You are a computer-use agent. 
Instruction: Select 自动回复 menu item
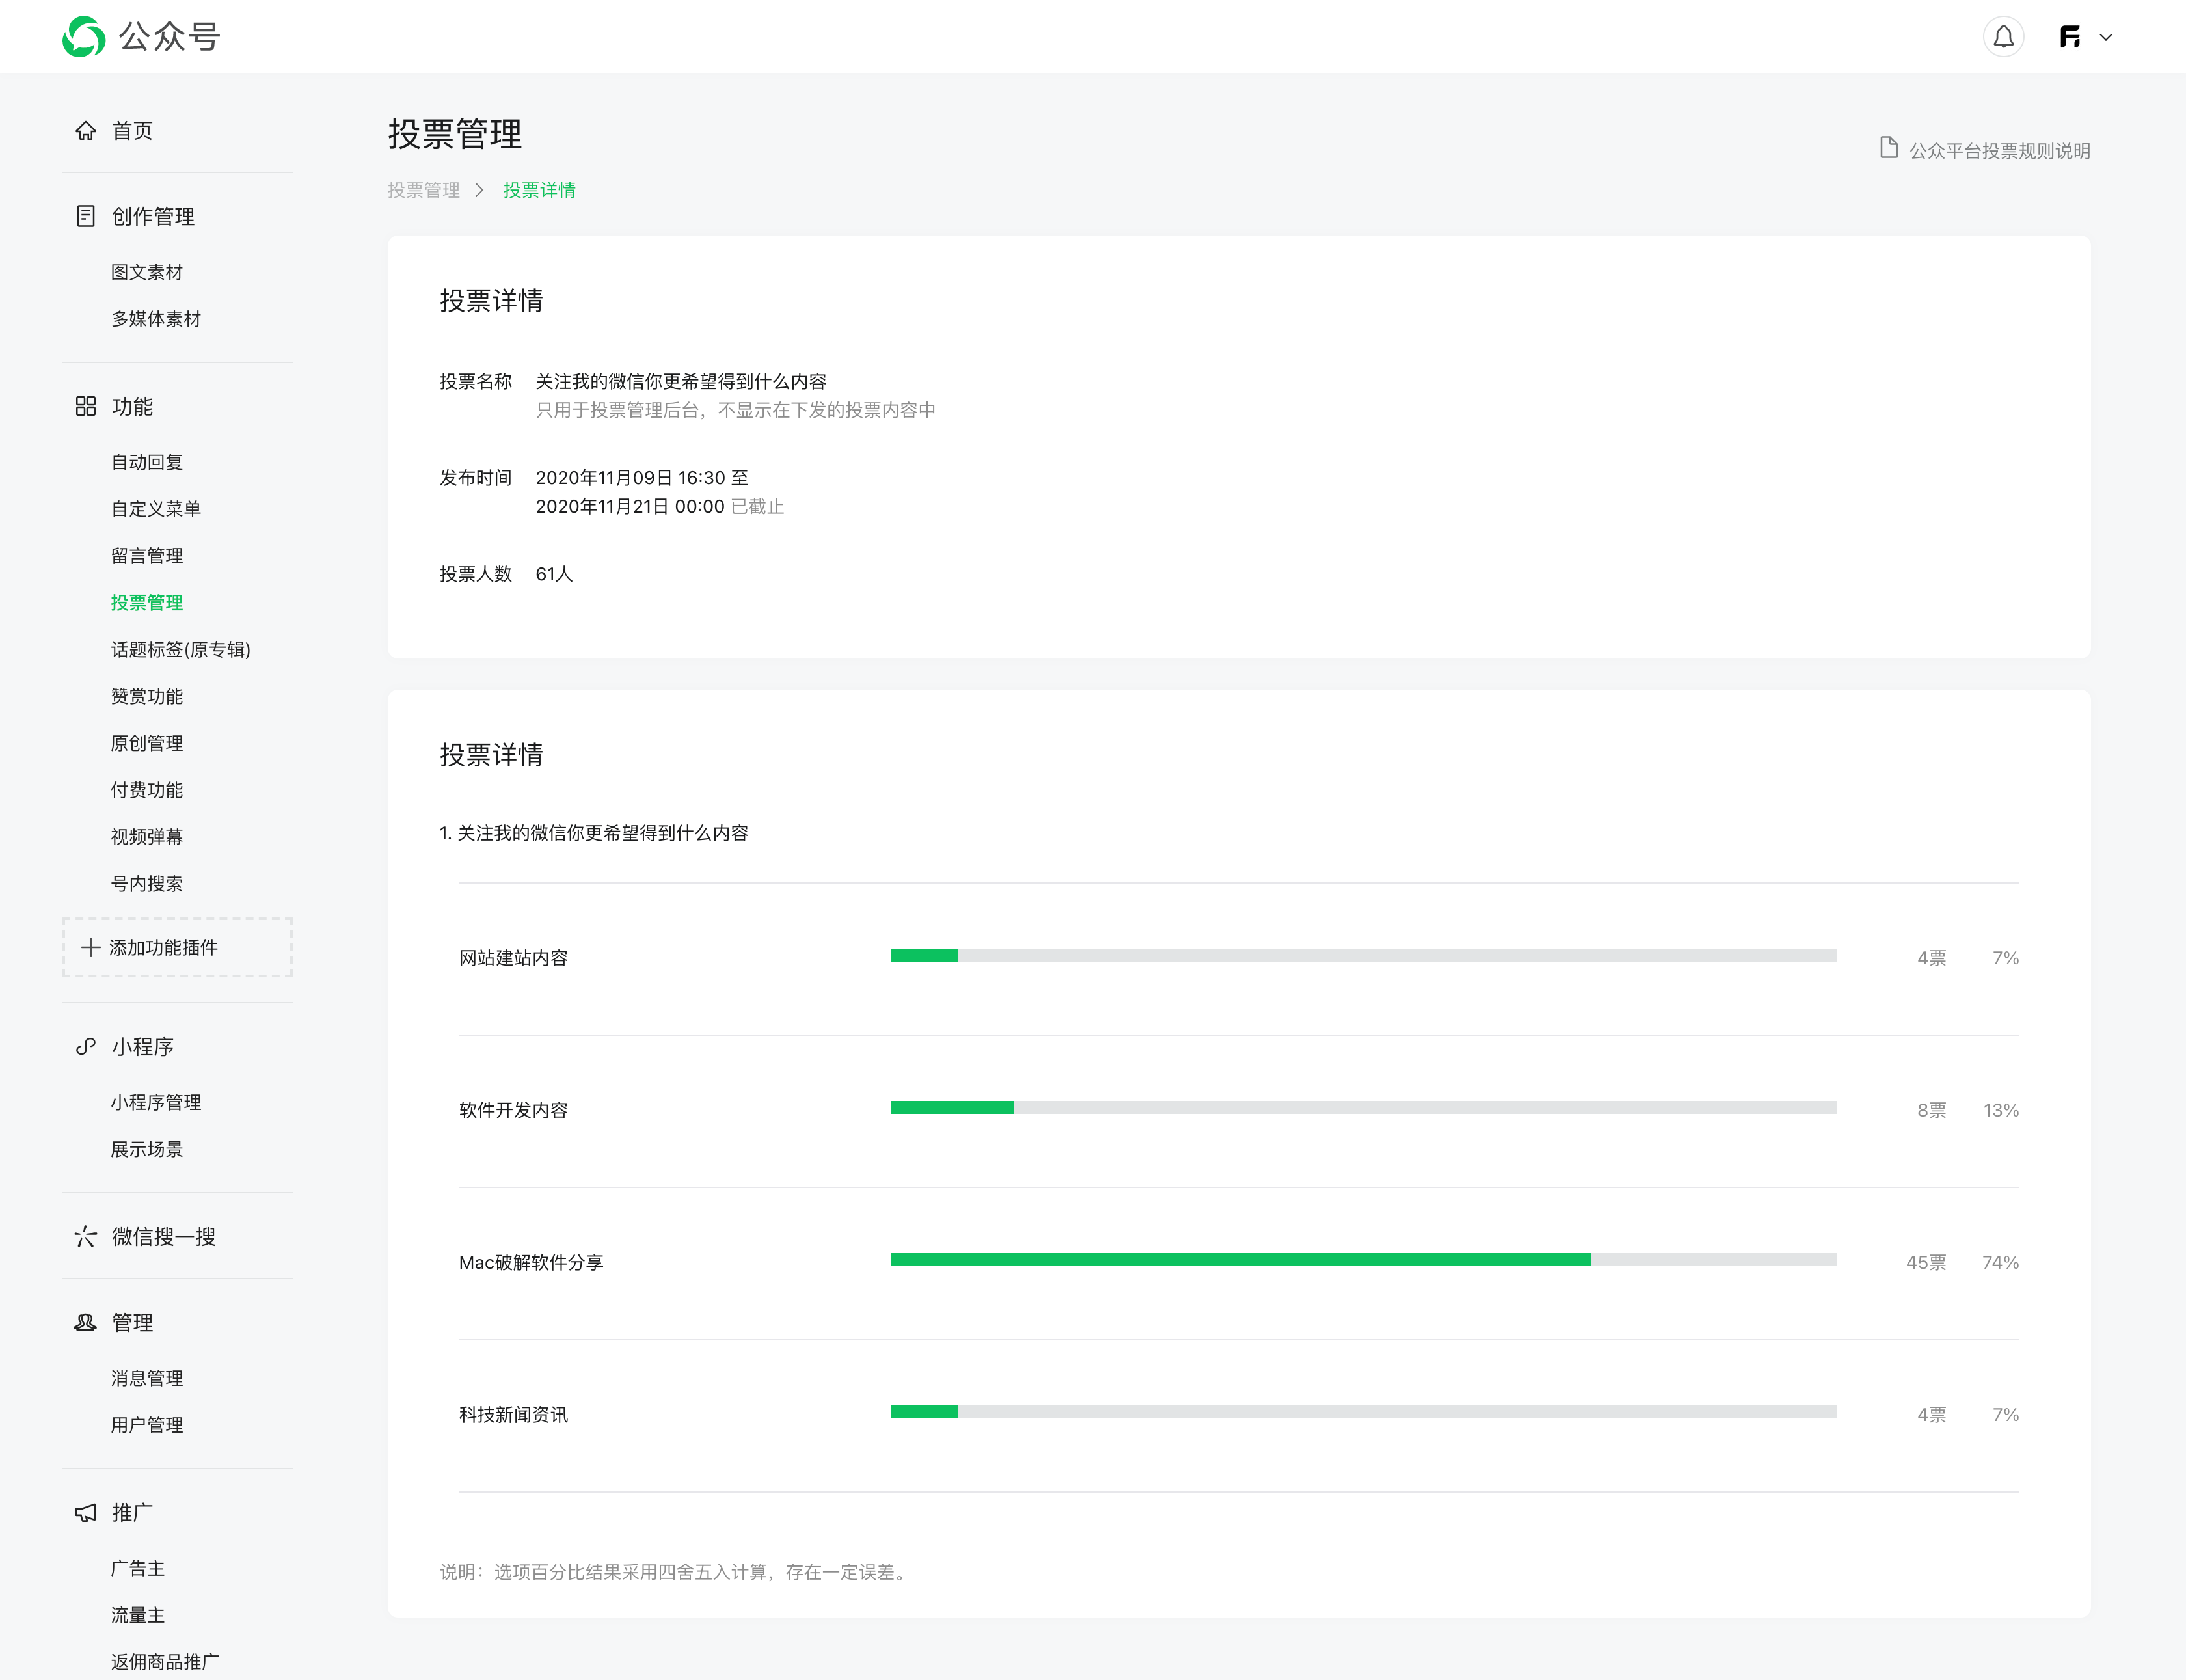(x=147, y=462)
